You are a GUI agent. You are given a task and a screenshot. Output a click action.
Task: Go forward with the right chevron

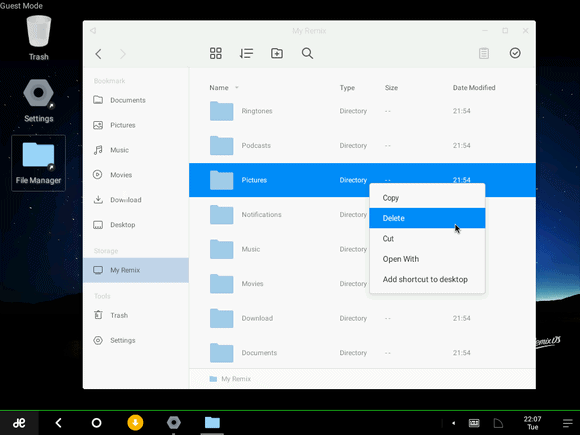pyautogui.click(x=123, y=54)
